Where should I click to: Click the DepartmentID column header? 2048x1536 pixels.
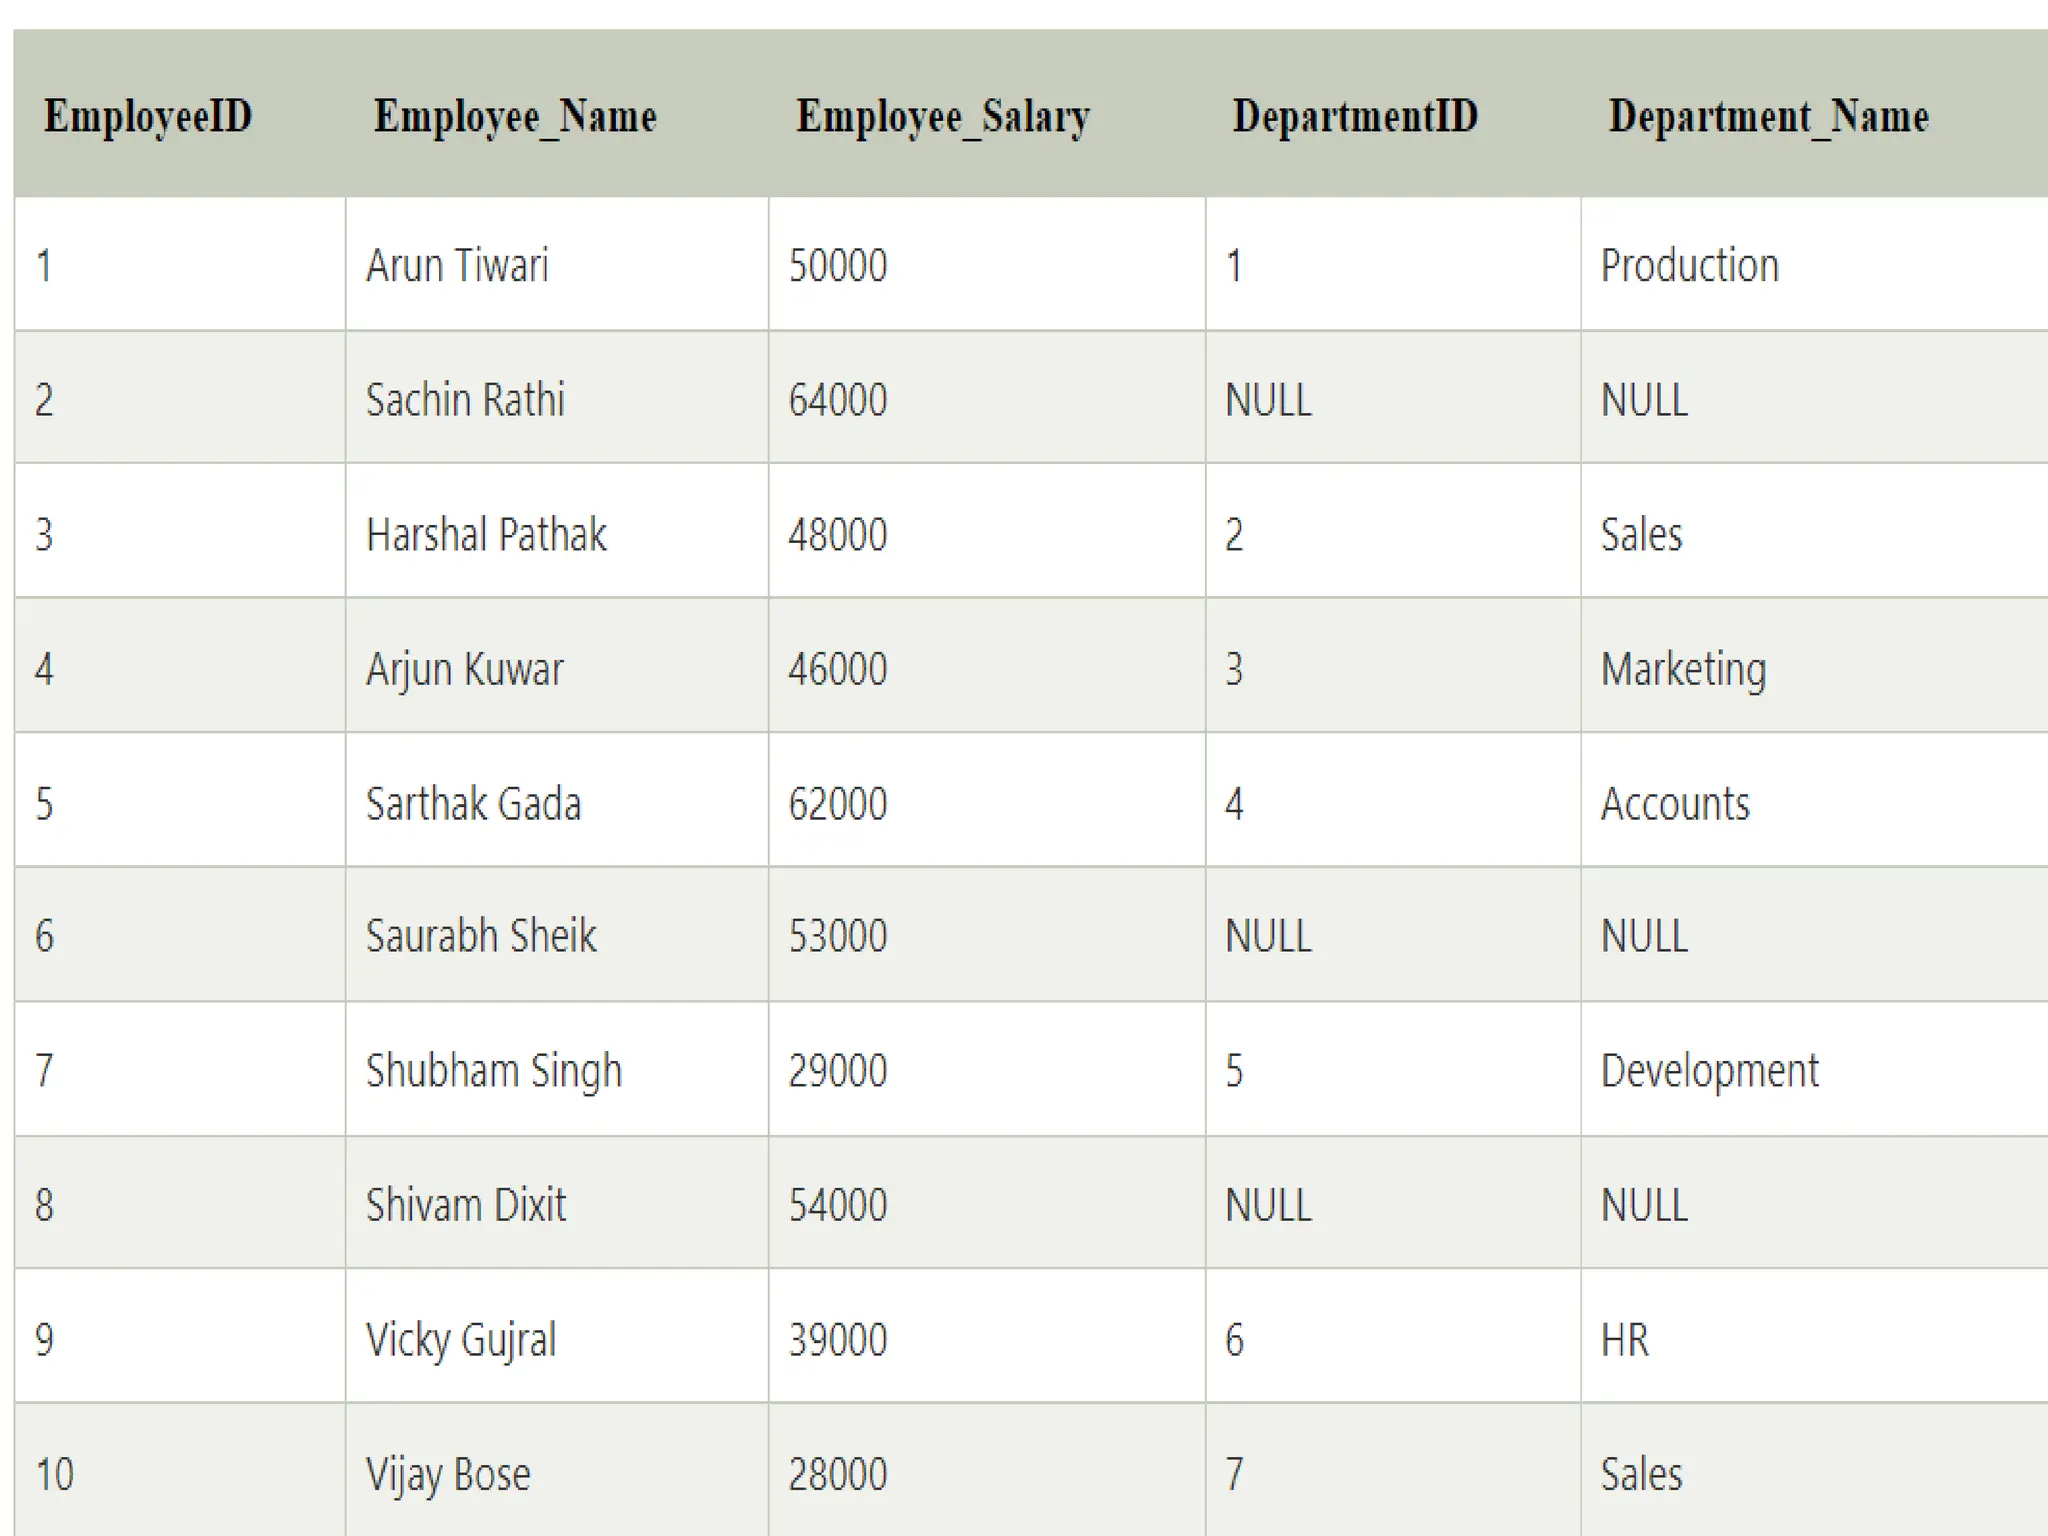pos(1355,116)
